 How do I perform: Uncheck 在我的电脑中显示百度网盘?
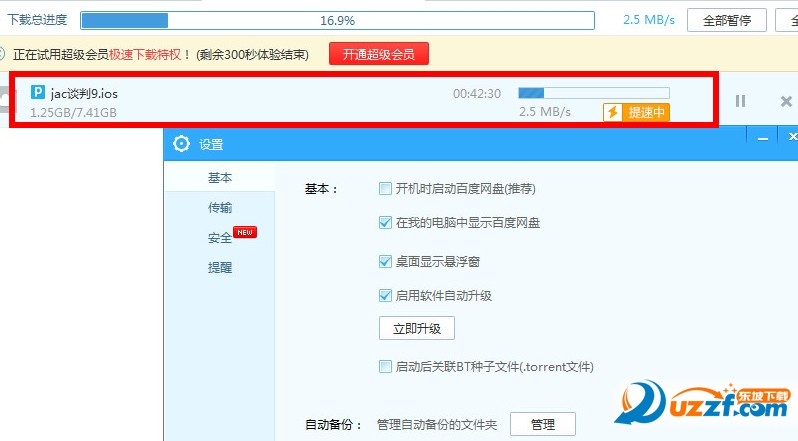(385, 222)
